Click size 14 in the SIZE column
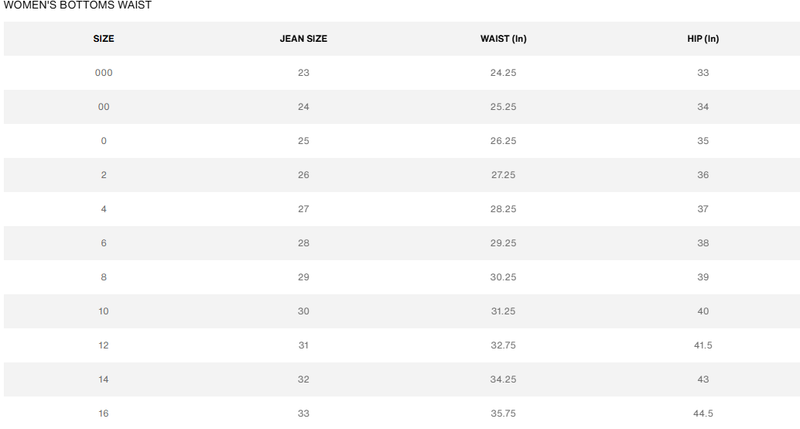800x429 pixels. coord(103,379)
